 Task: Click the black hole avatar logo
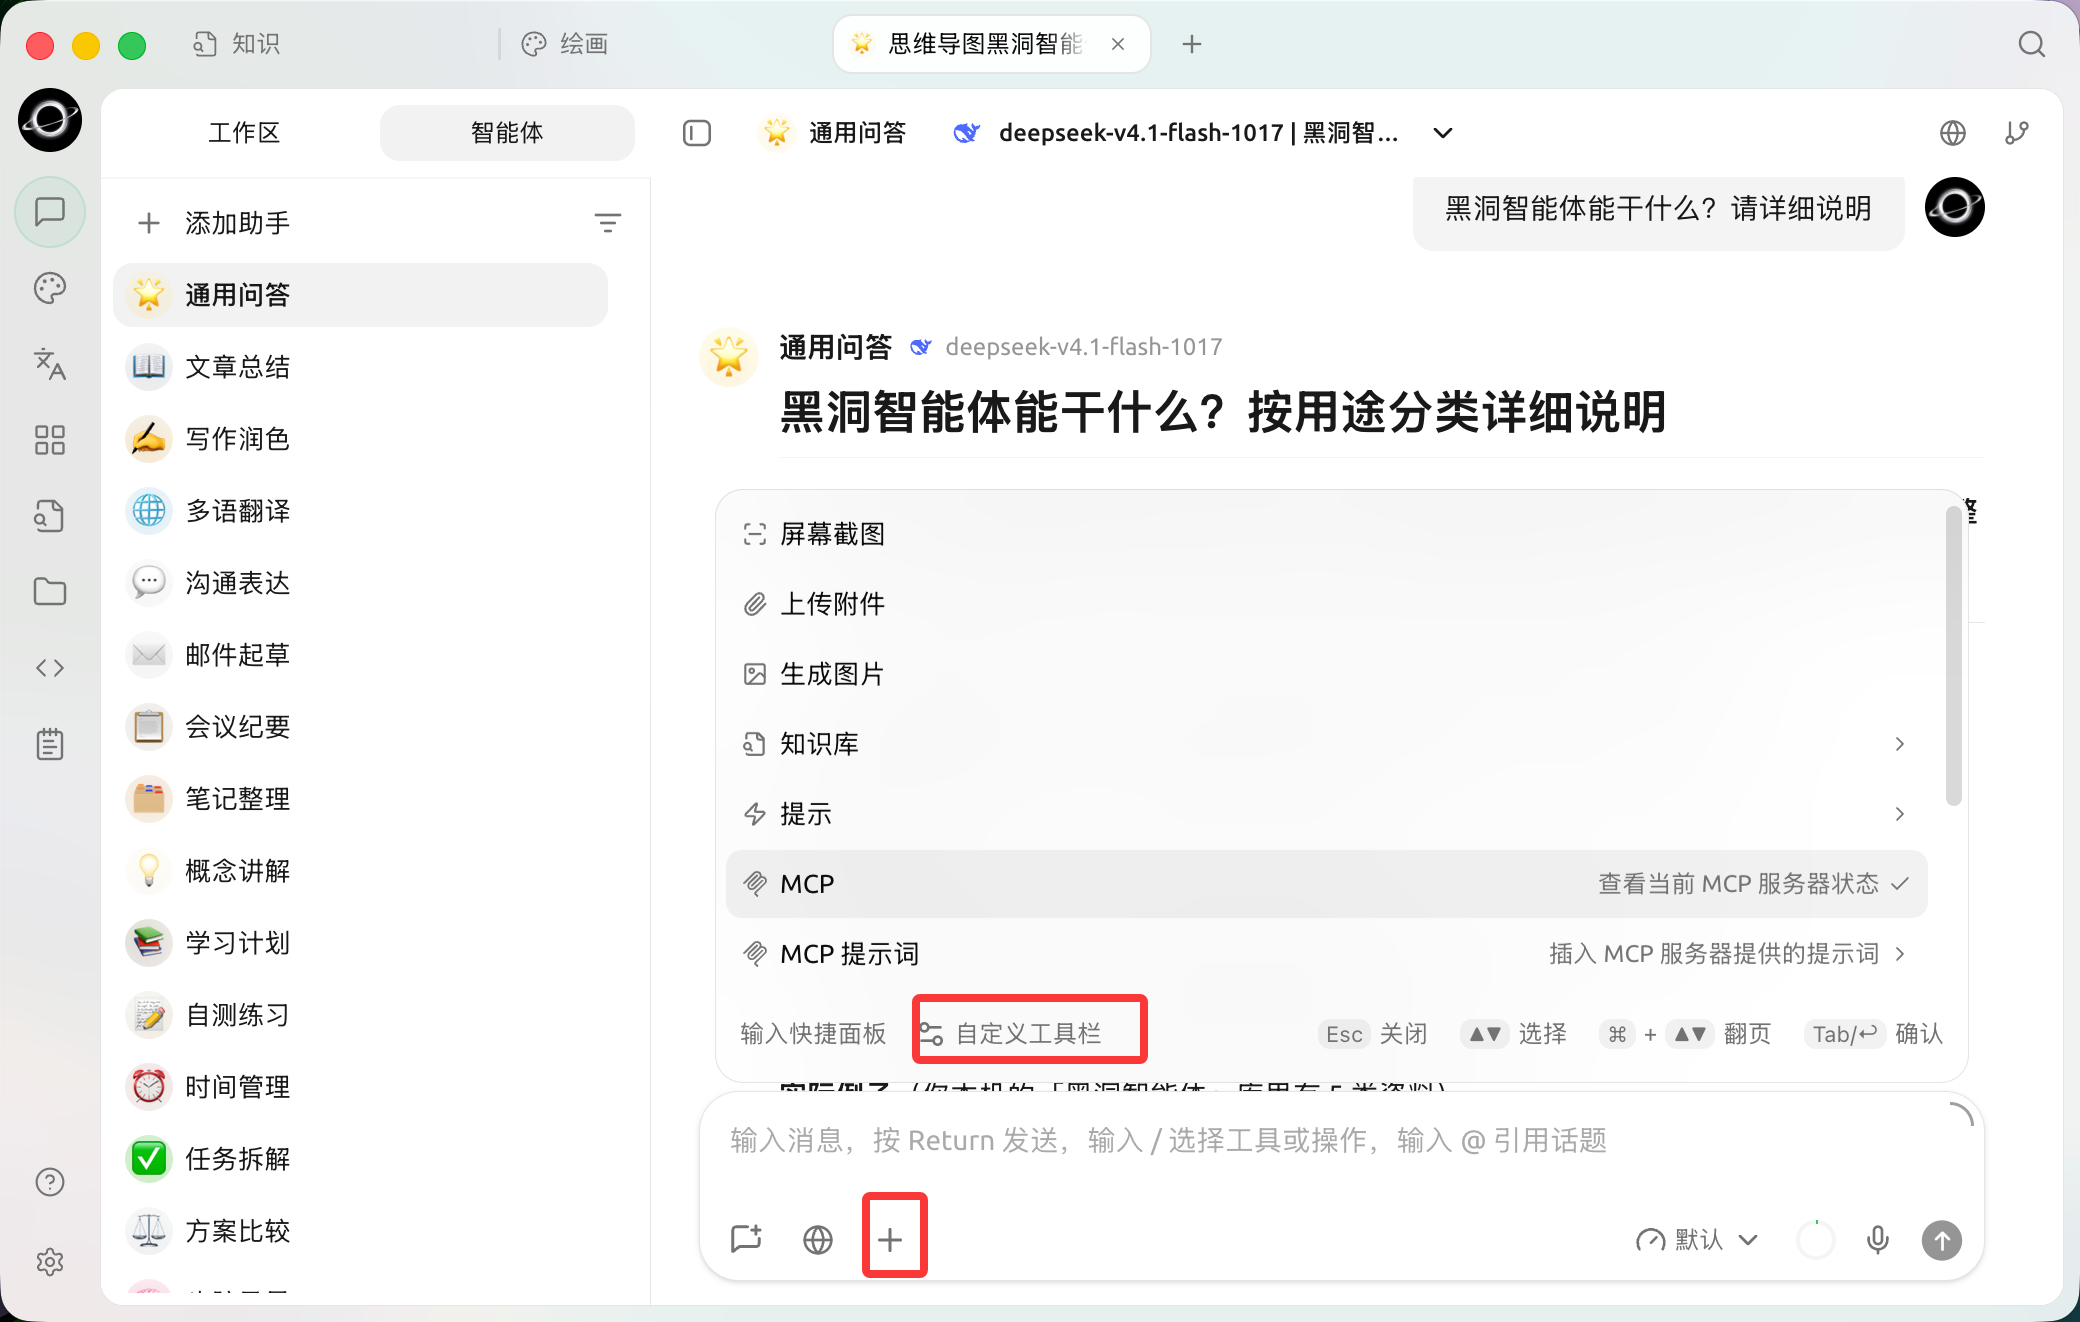(x=50, y=120)
